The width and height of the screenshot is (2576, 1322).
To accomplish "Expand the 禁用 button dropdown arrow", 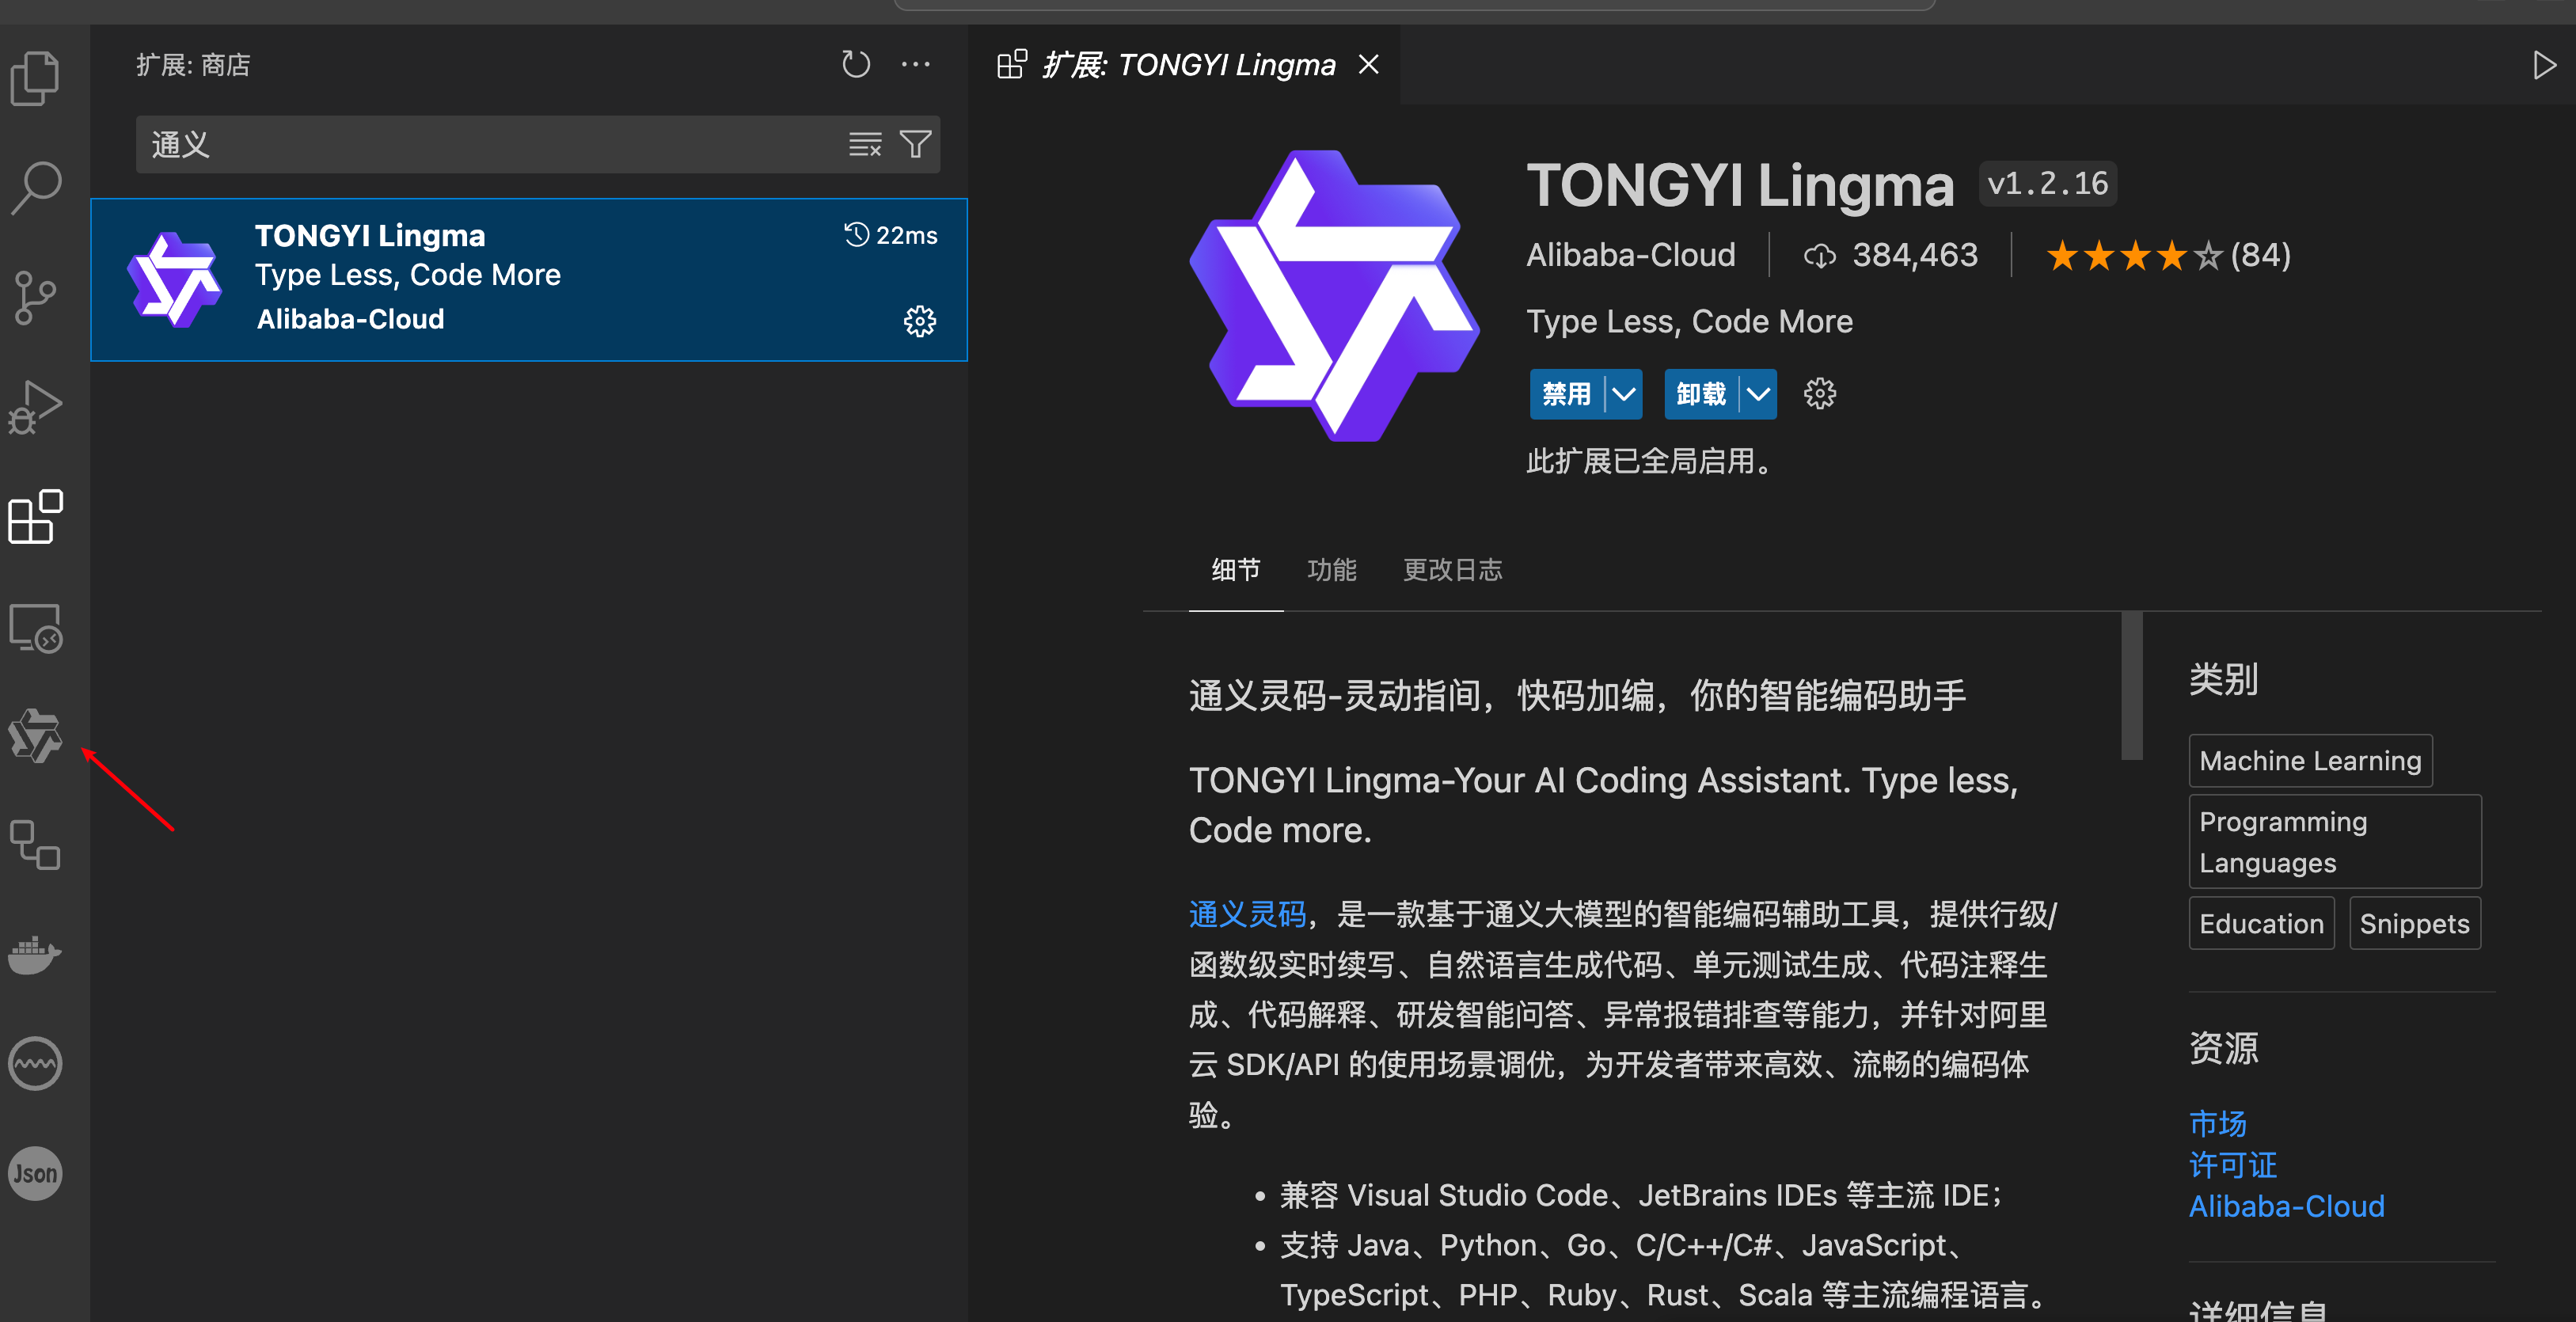I will (x=1624, y=394).
